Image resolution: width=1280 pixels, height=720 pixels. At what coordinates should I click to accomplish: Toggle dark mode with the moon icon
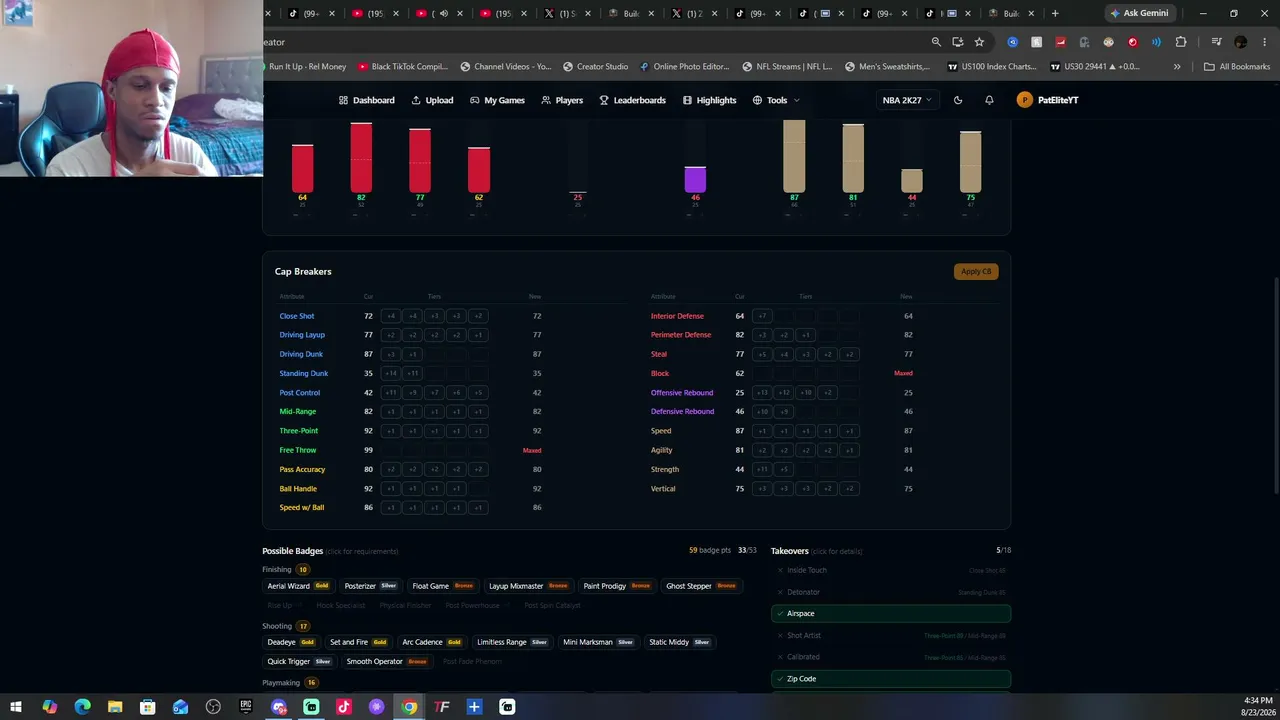[x=958, y=100]
